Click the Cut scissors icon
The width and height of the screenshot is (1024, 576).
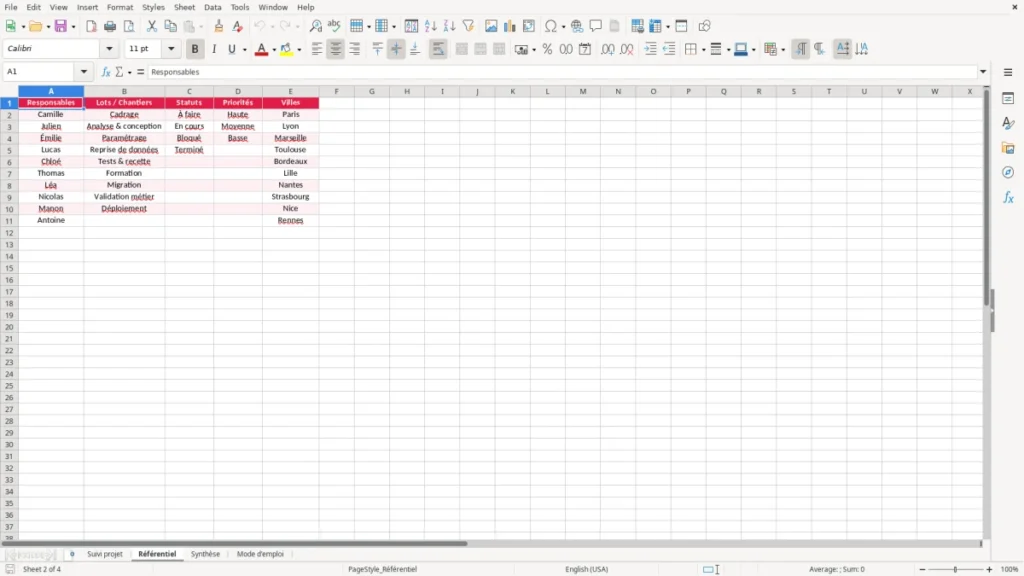point(152,26)
